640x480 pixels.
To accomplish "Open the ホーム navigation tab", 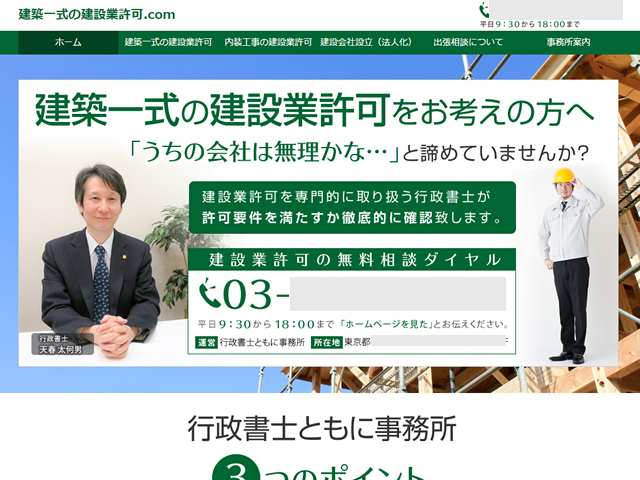I will tap(68, 42).
